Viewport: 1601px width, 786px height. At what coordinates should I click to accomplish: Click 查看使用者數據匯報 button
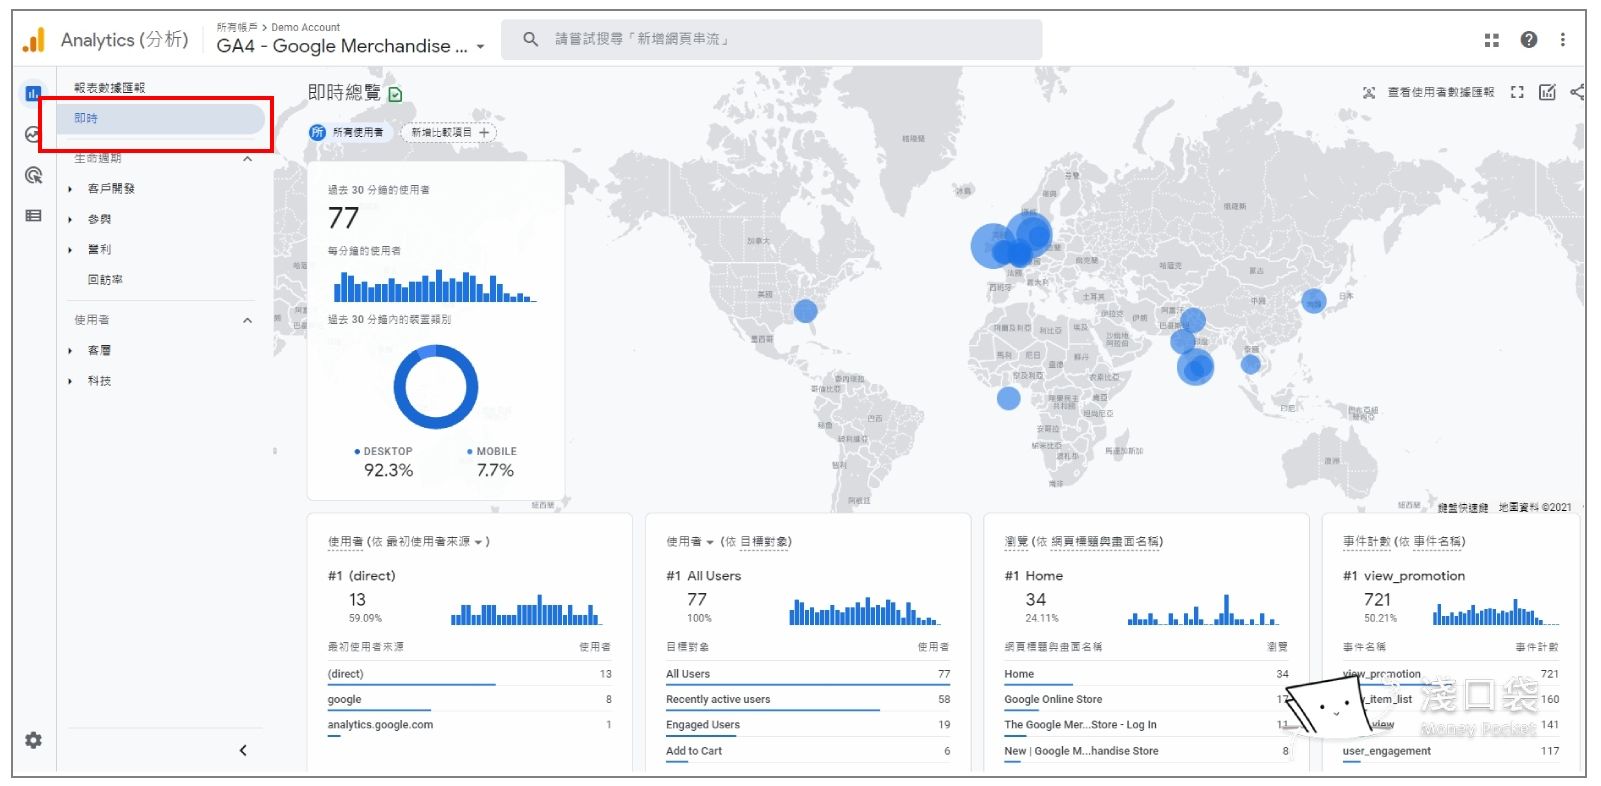[x=1430, y=92]
